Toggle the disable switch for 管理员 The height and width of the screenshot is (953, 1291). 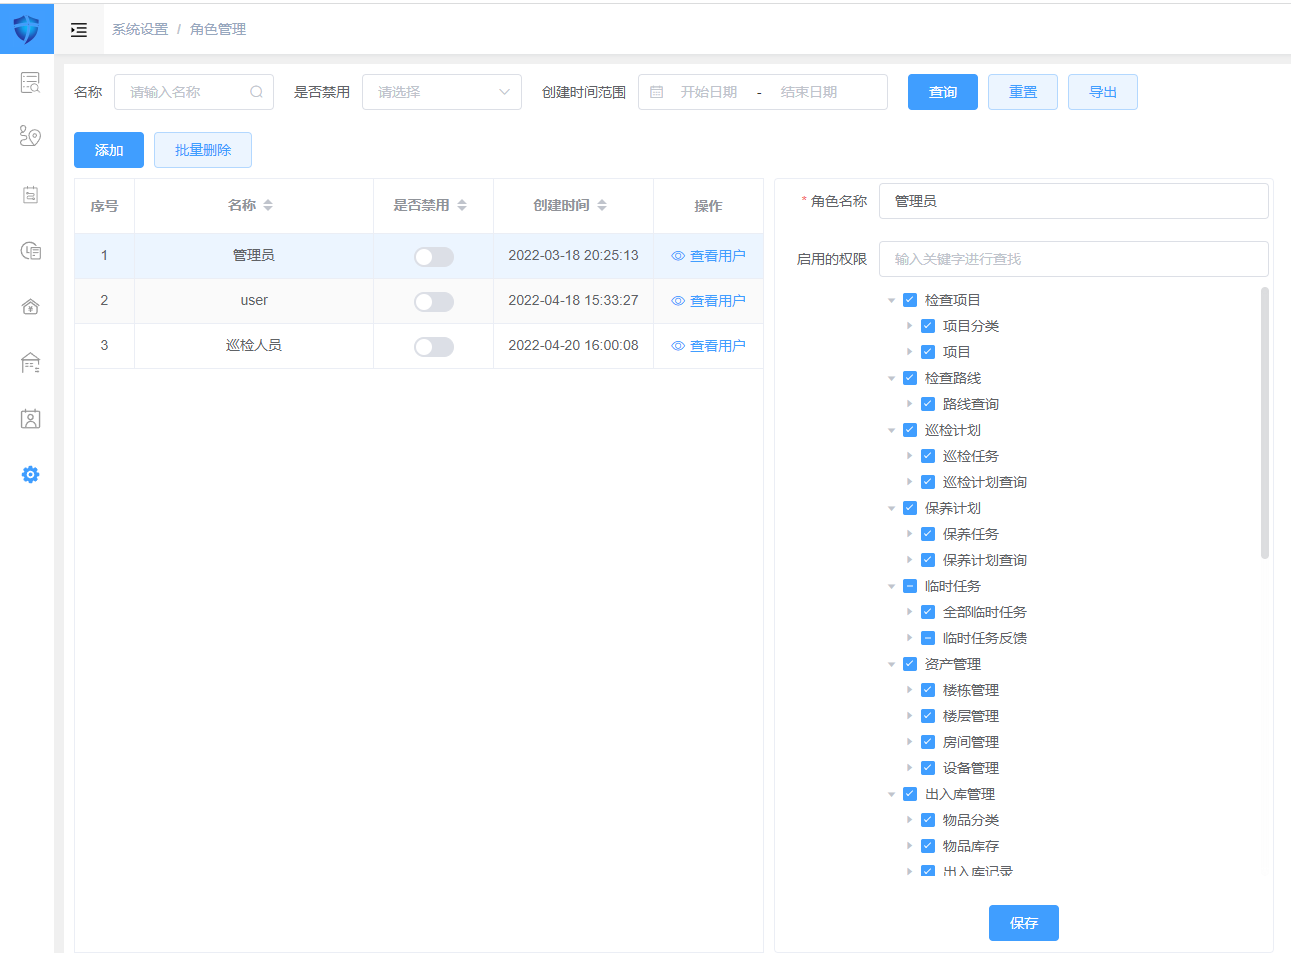click(434, 257)
